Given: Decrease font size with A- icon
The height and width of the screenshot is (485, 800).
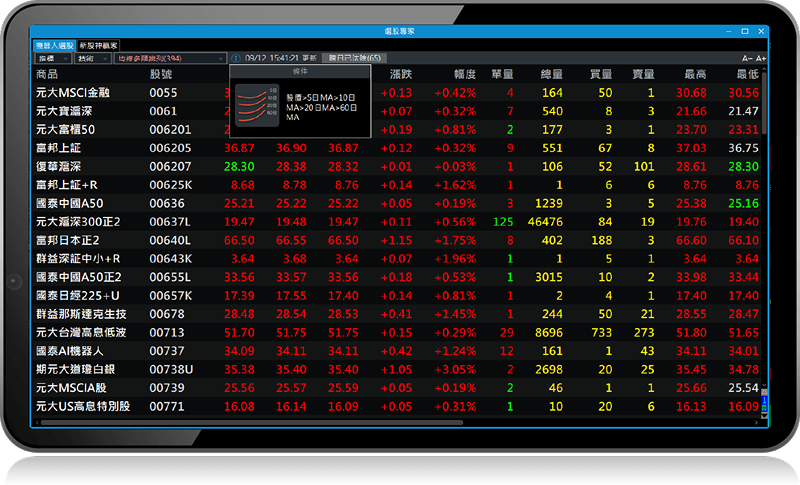Looking at the screenshot, I should (x=747, y=59).
